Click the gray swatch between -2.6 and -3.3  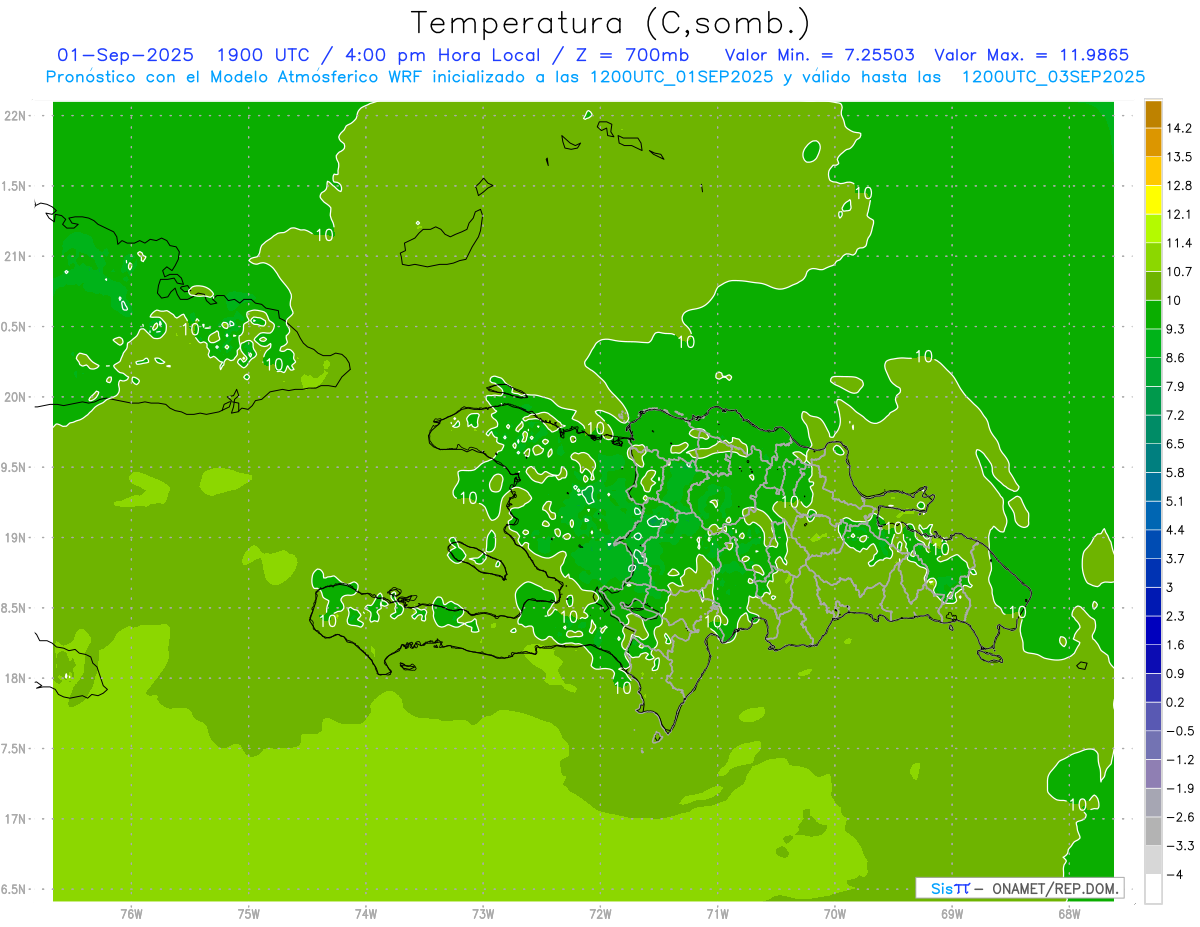1153,830
